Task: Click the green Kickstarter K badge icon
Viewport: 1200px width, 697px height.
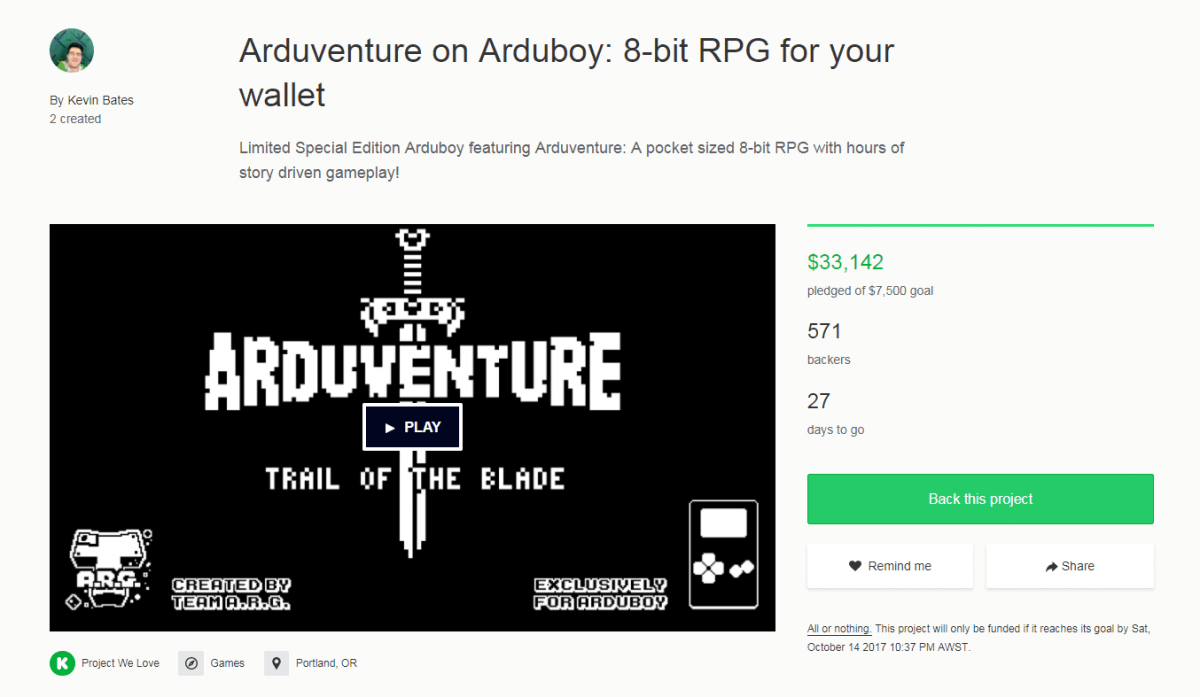Action: tap(62, 663)
